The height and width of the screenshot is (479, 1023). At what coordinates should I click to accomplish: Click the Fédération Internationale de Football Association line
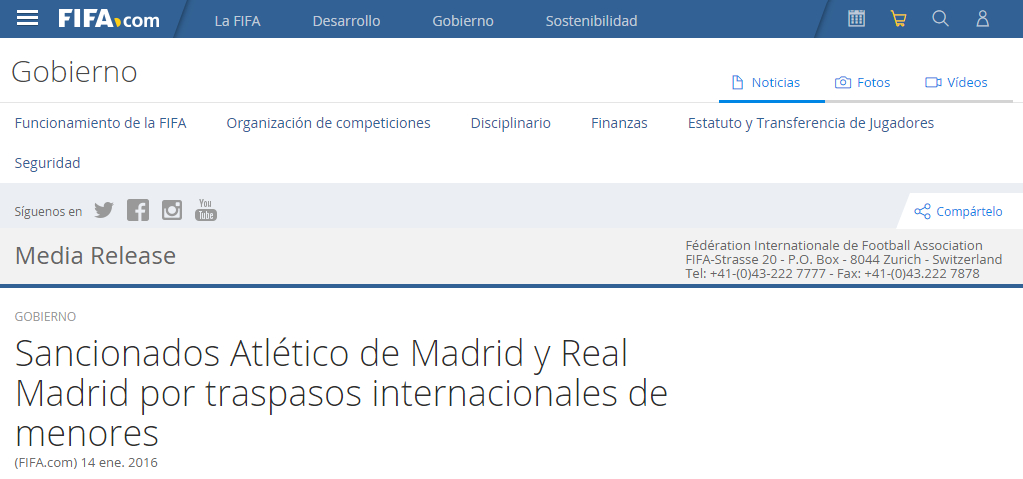point(834,245)
